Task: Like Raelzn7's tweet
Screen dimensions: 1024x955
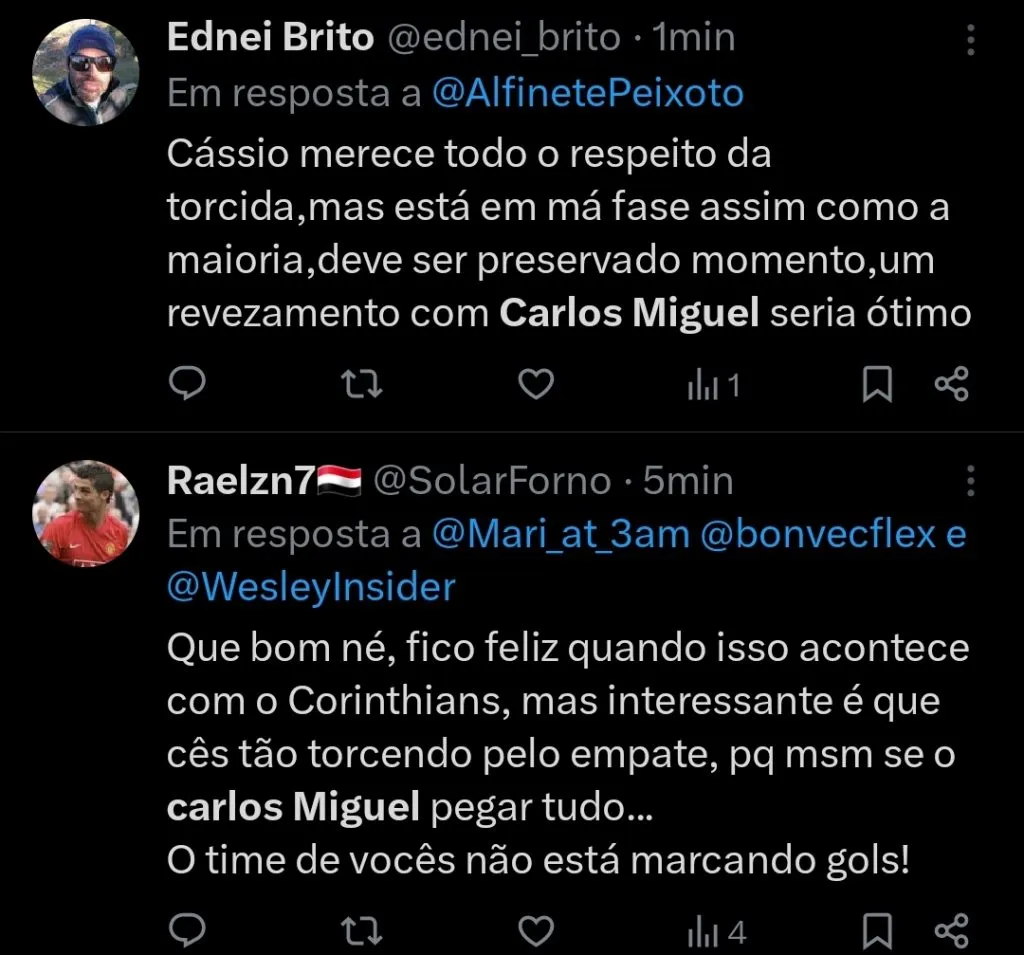Action: click(x=536, y=930)
